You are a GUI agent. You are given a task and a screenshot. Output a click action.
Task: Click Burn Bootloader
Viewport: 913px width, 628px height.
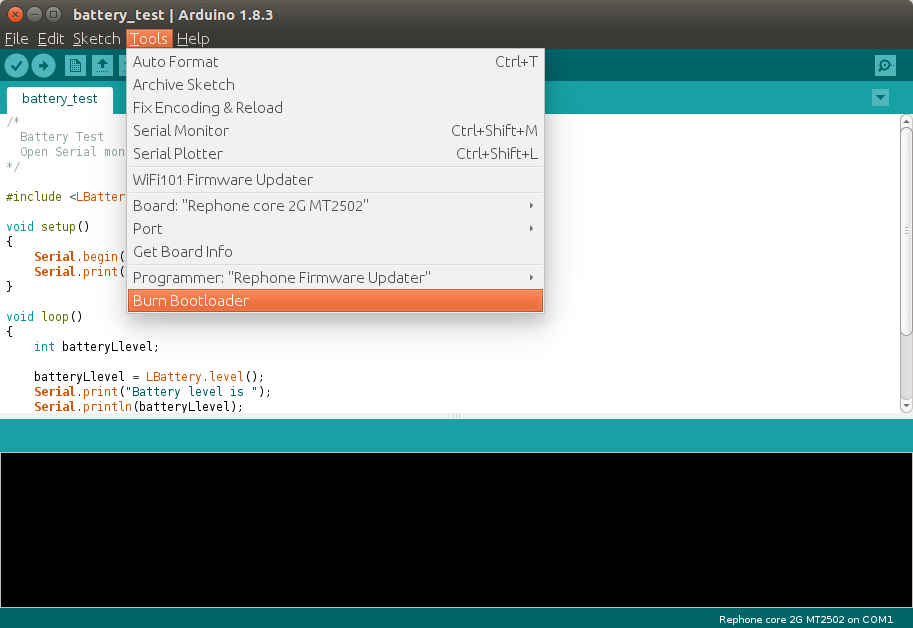335,301
